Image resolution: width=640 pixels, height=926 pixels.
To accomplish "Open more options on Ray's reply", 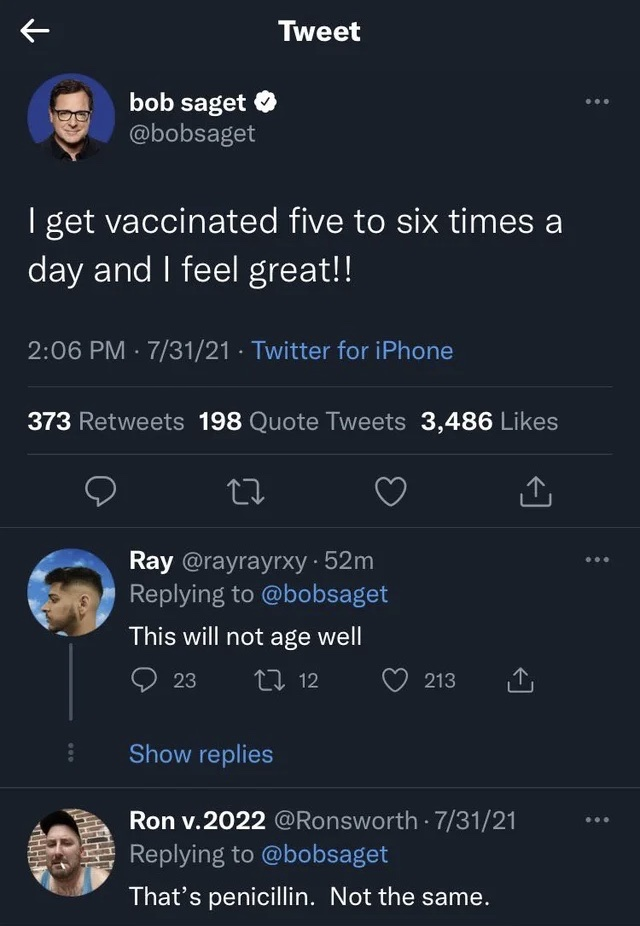I will coord(598,561).
